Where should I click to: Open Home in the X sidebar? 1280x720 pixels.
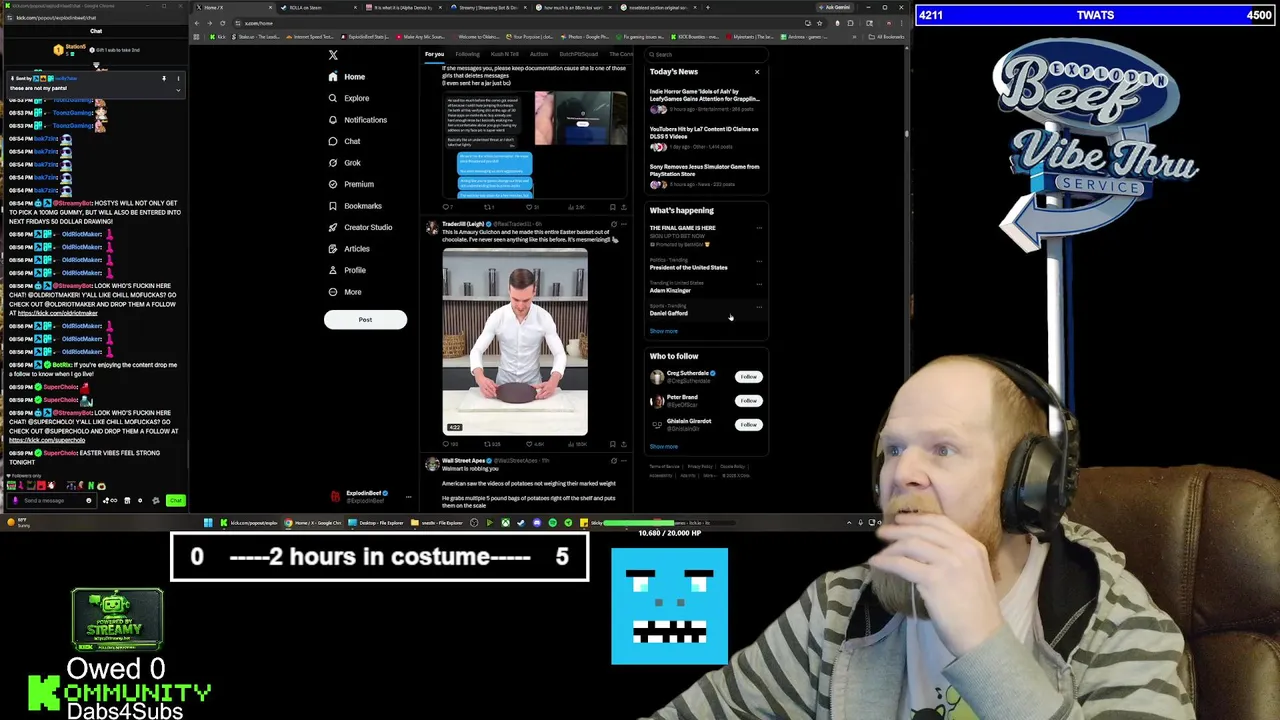tap(347, 77)
